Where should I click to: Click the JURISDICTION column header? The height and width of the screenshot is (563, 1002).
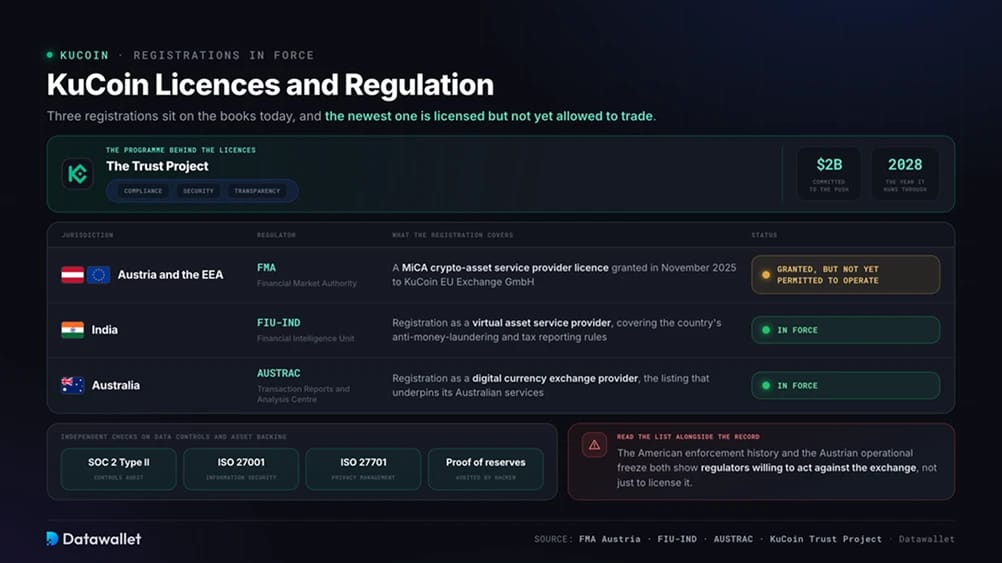click(x=88, y=235)
